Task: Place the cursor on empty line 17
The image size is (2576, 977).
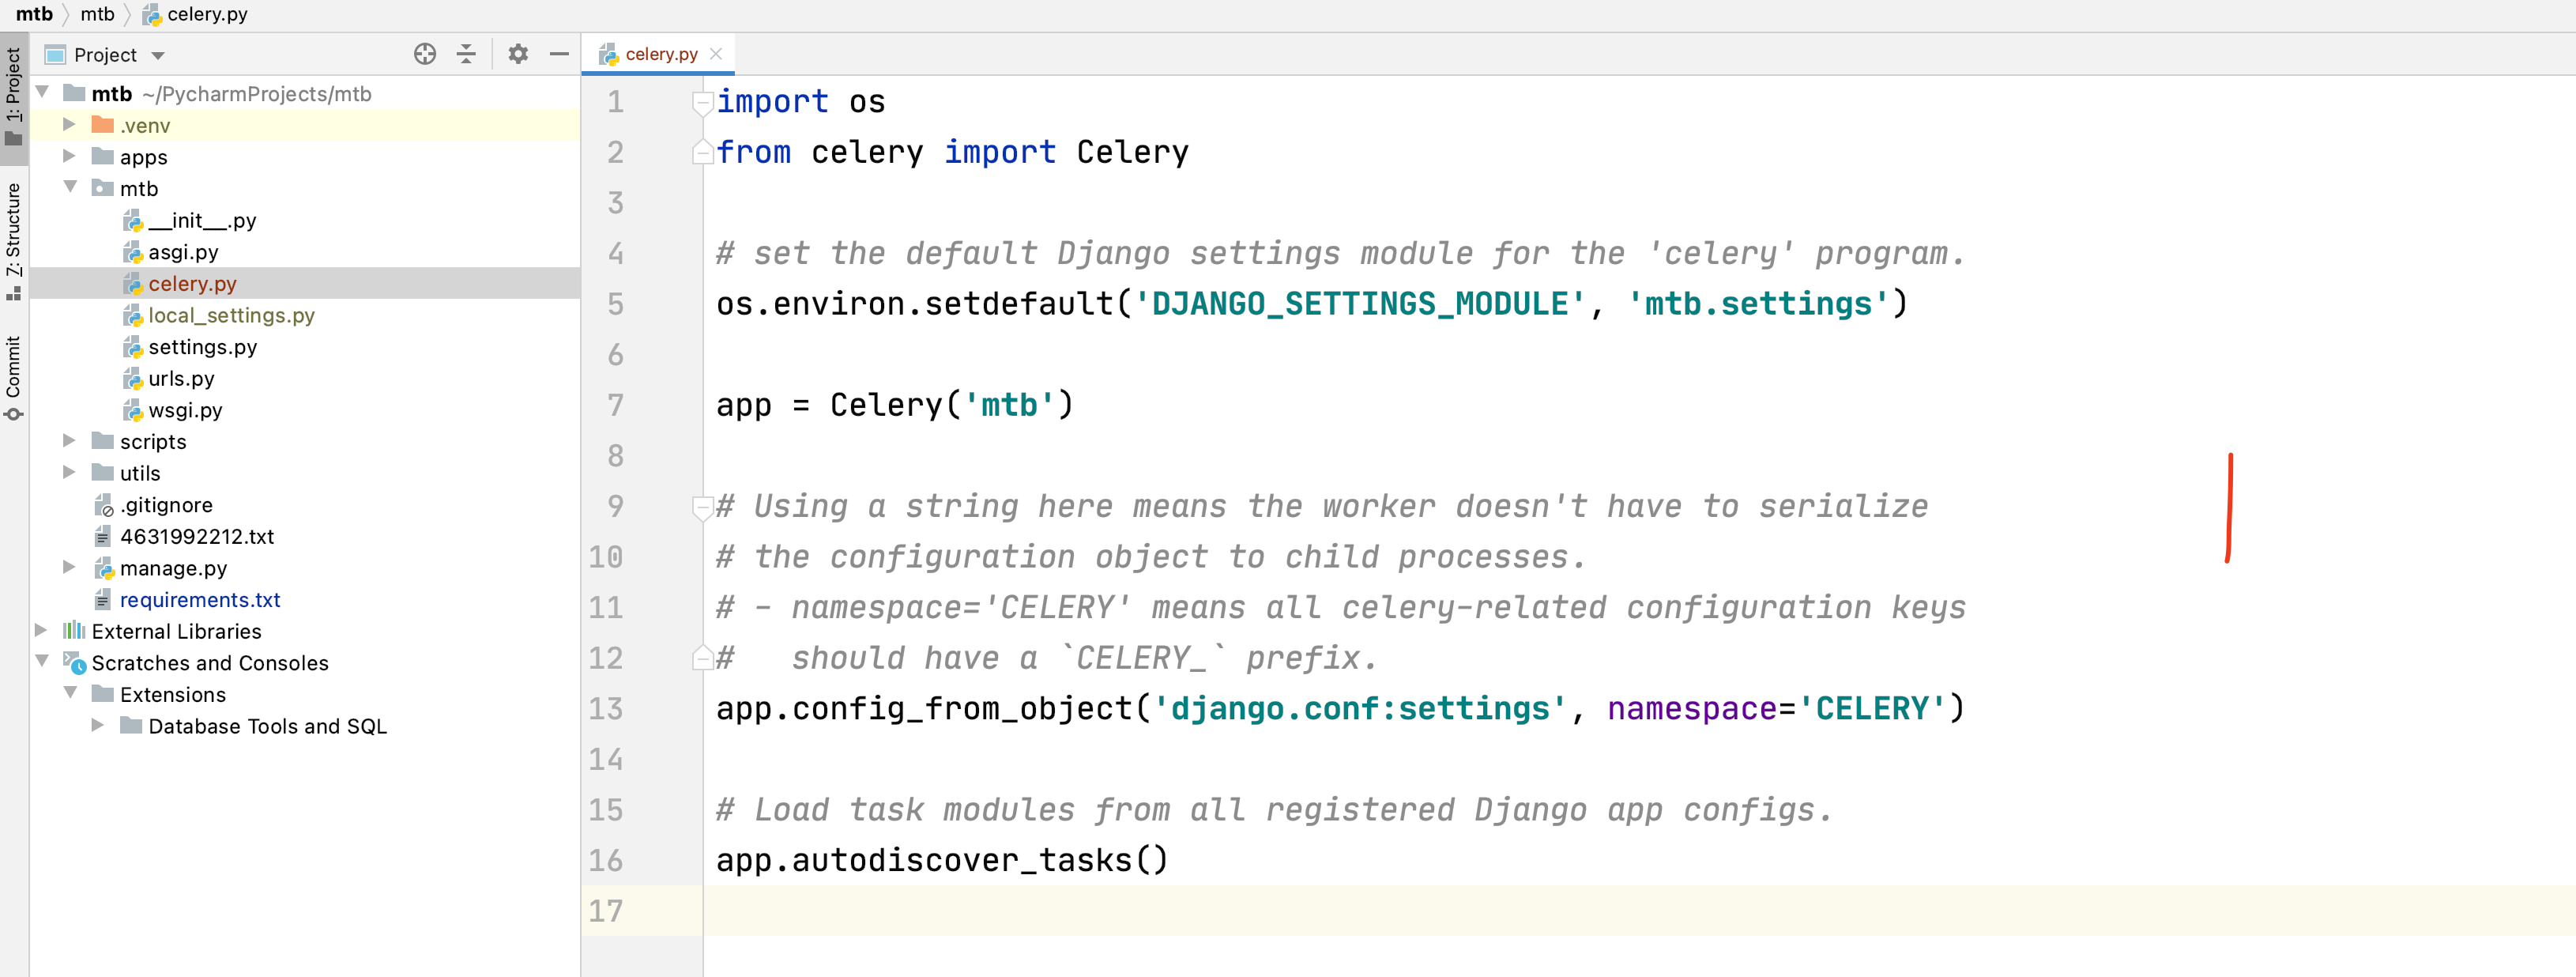Action: [x=1200, y=911]
